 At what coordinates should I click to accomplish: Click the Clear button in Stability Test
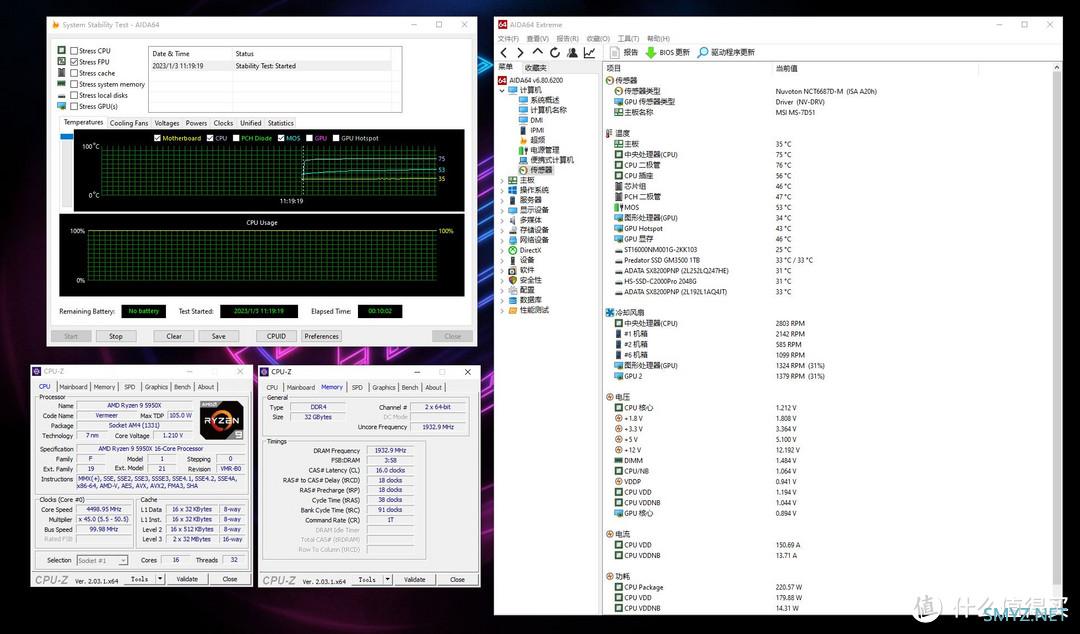coord(174,336)
